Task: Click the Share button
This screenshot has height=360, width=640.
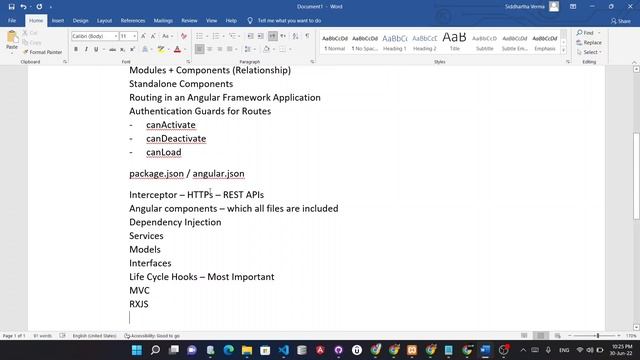Action: click(620, 21)
